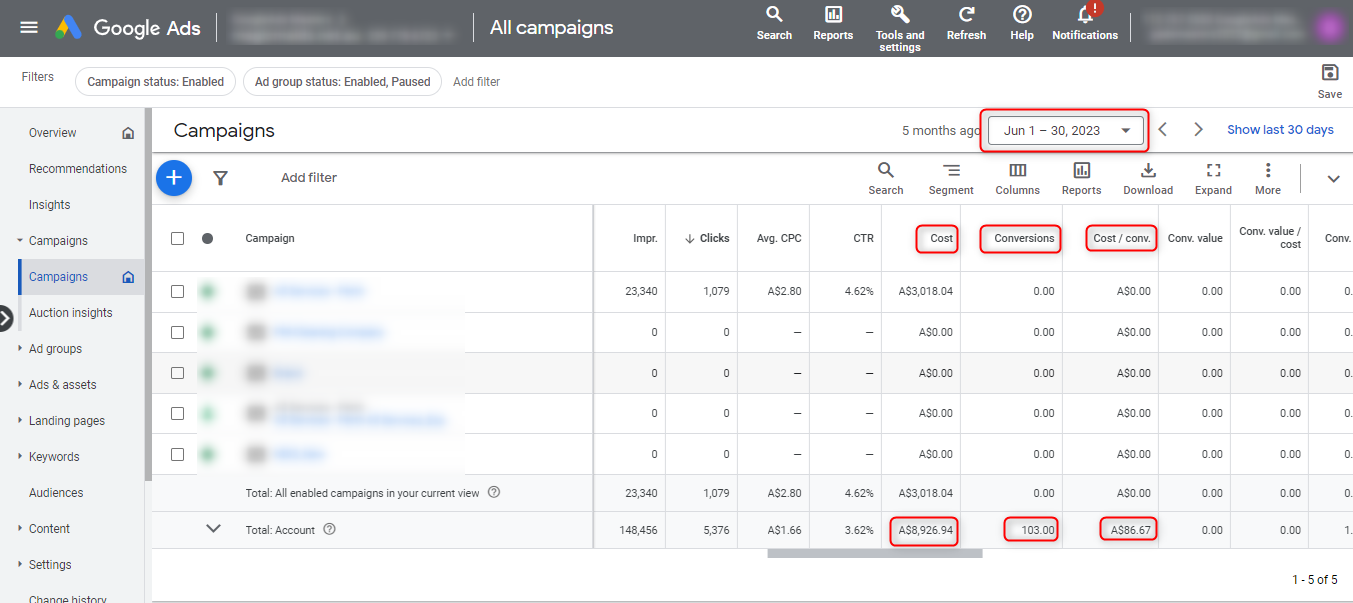The width and height of the screenshot is (1353, 603).
Task: Open Audiences in the sidebar
Action: click(x=56, y=493)
